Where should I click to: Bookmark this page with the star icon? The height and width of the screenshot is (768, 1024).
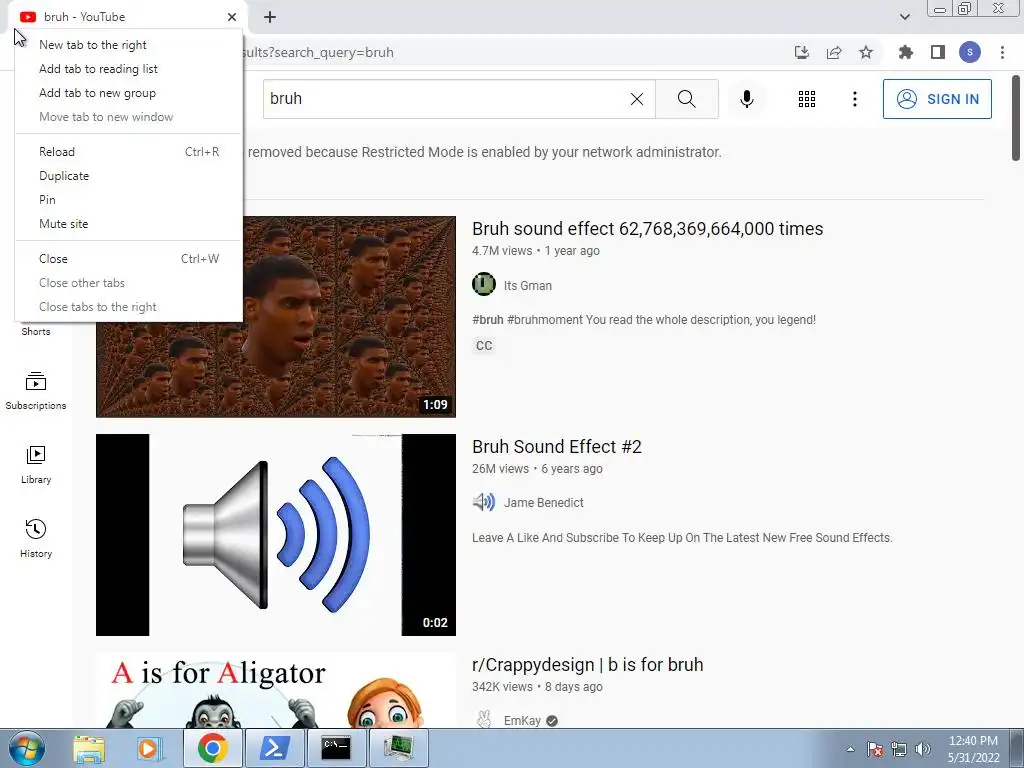[x=866, y=52]
